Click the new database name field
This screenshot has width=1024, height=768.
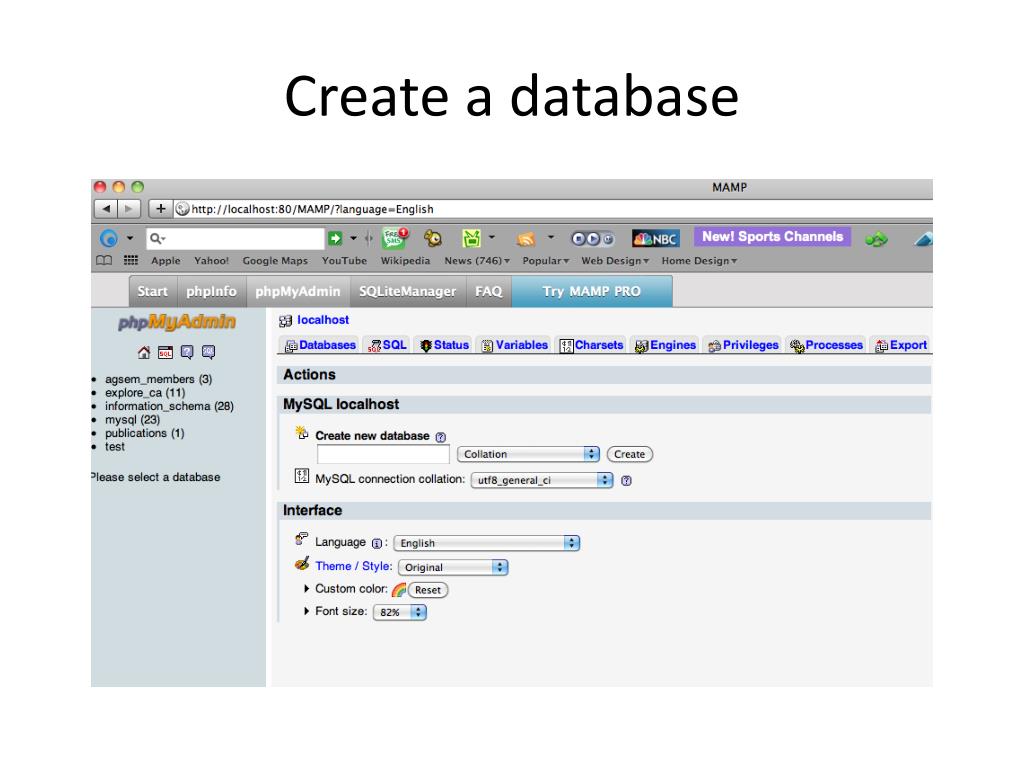click(383, 454)
